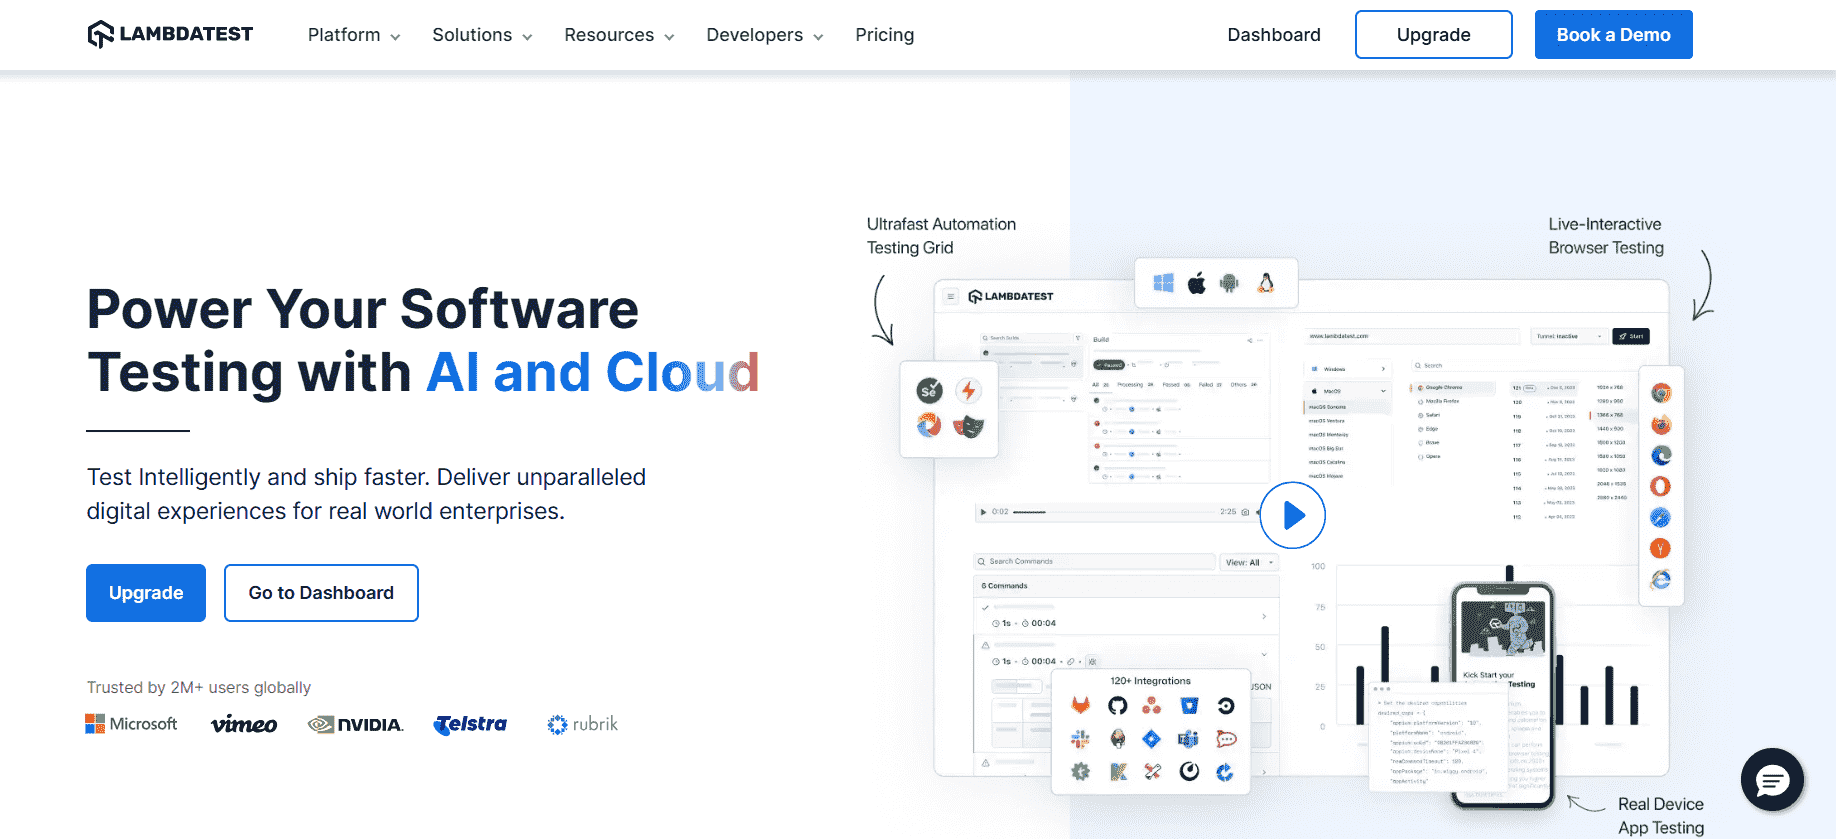Click the NVIDIA logo
Viewport: 1836px width, 839px height.
click(356, 724)
